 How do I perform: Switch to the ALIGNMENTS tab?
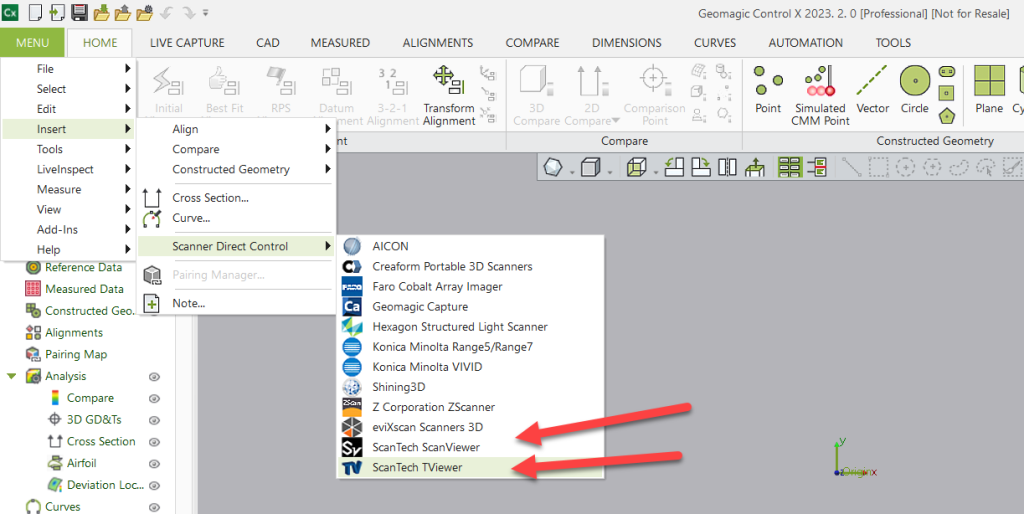438,42
